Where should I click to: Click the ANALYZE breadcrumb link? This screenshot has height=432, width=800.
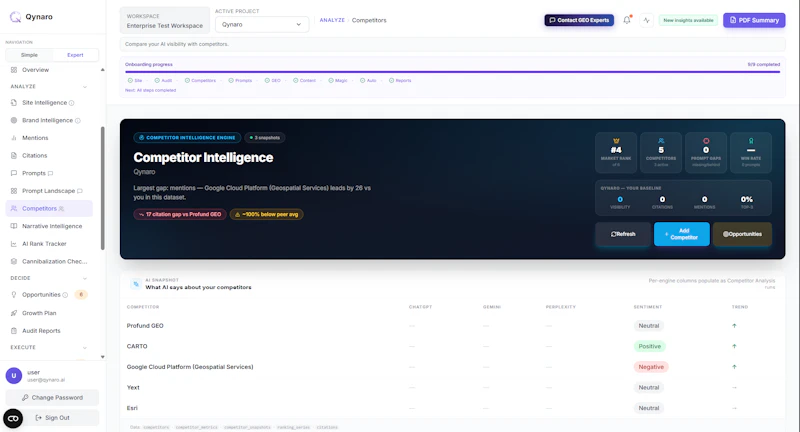tap(332, 20)
